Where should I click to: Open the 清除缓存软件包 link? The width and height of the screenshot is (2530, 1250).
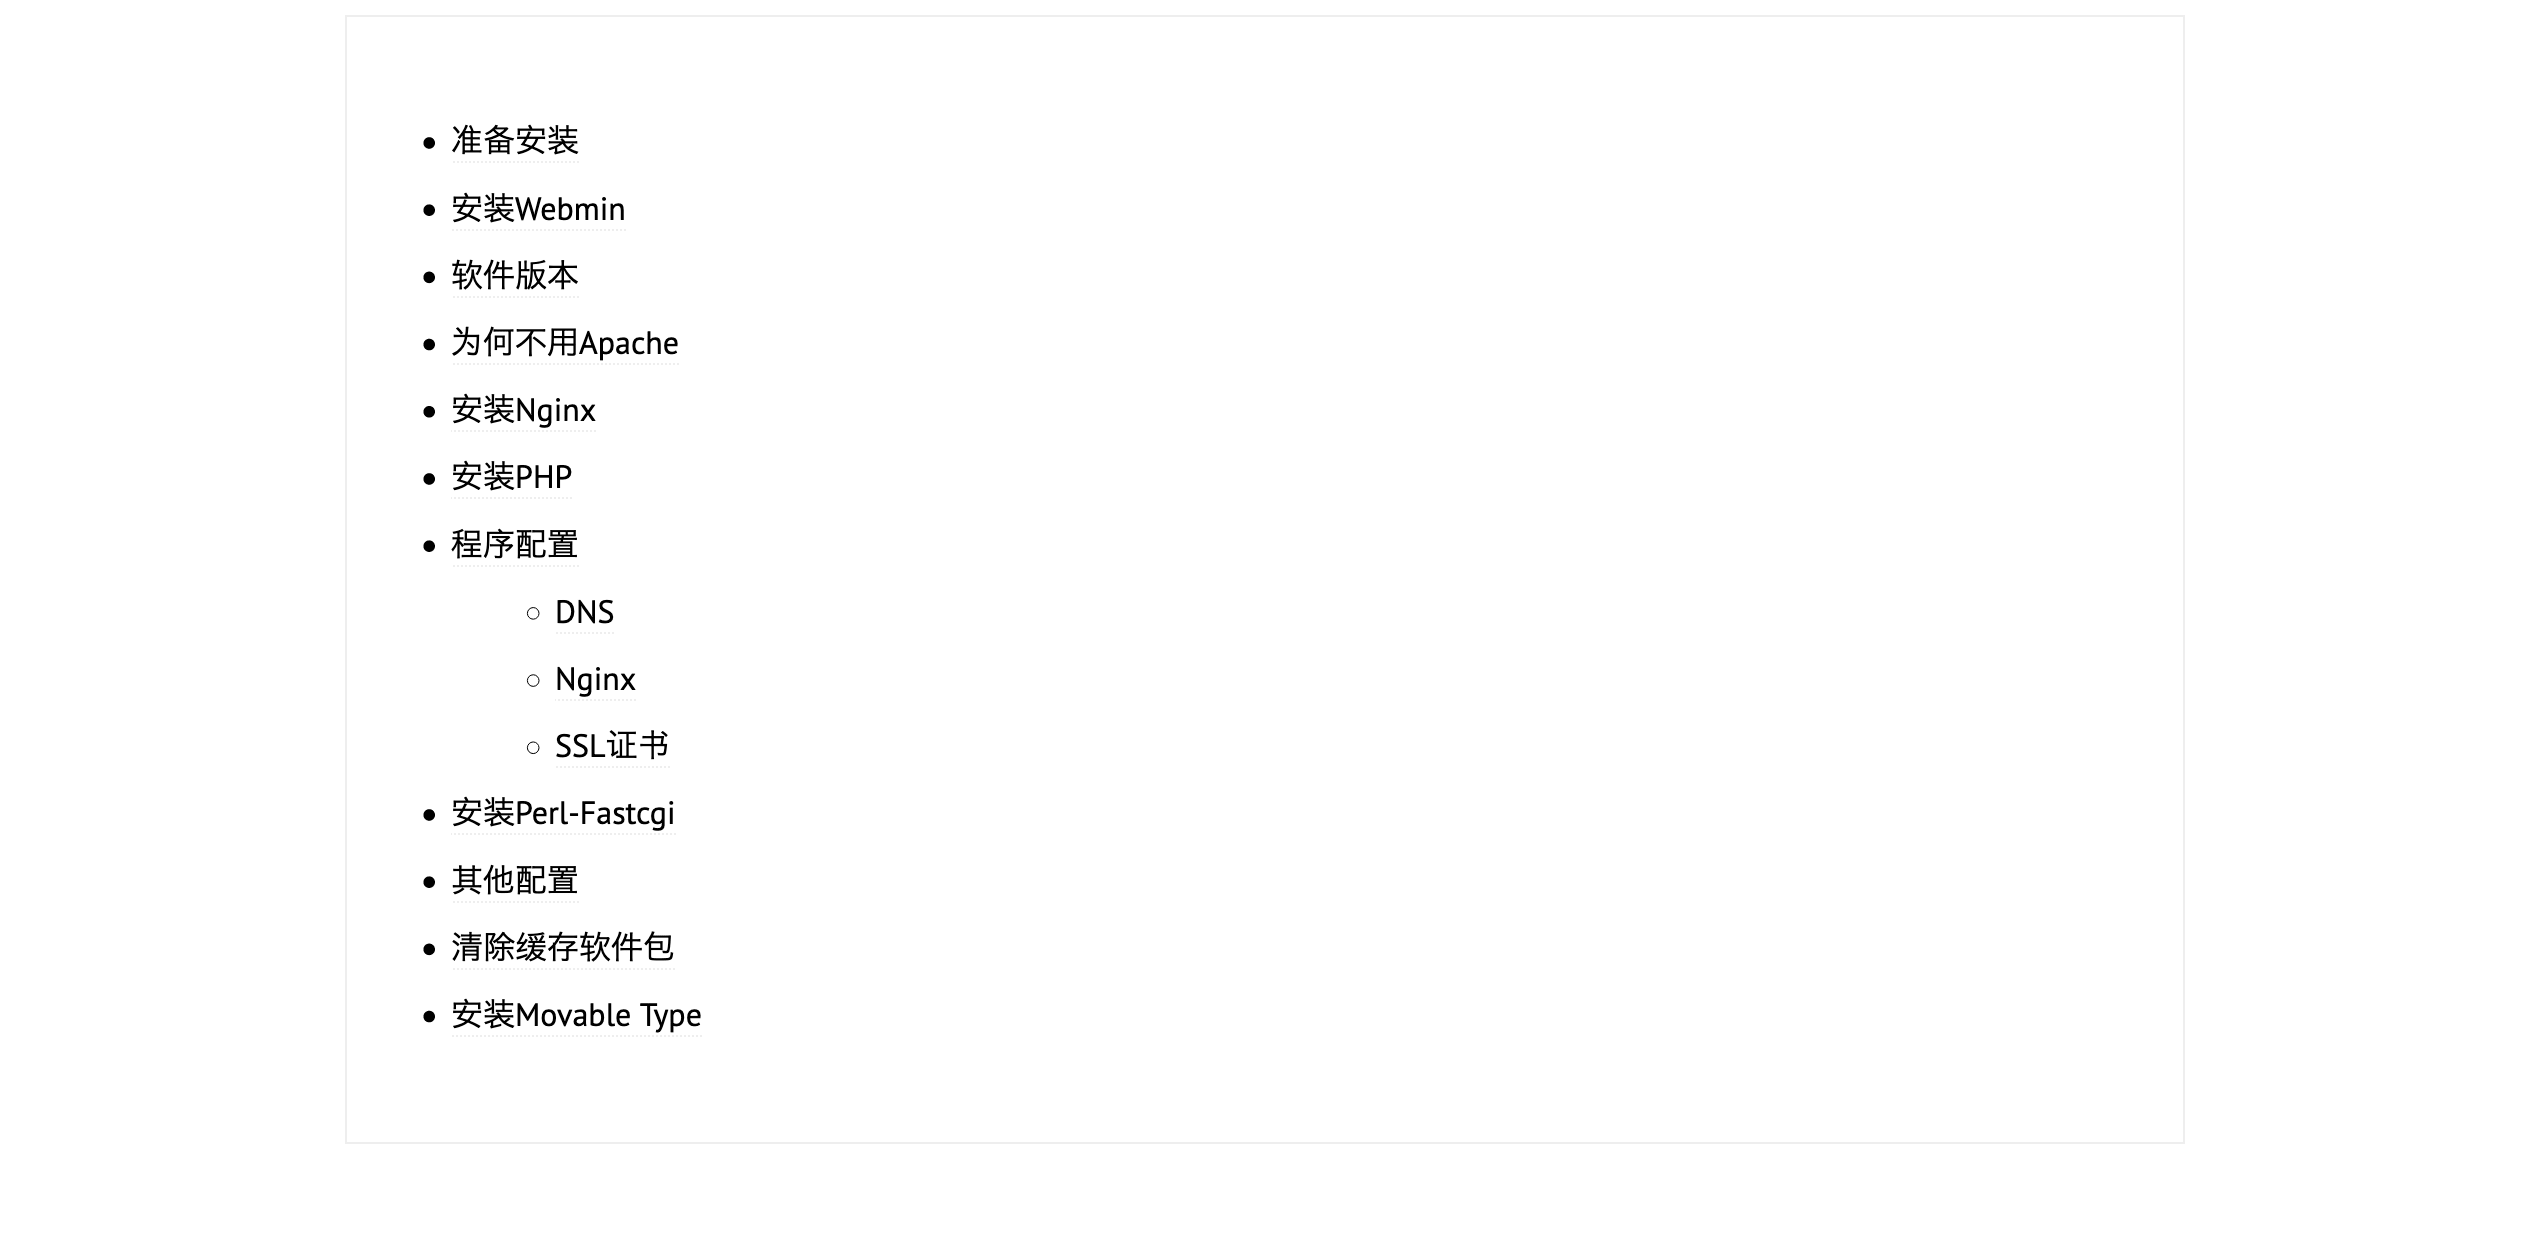point(562,948)
